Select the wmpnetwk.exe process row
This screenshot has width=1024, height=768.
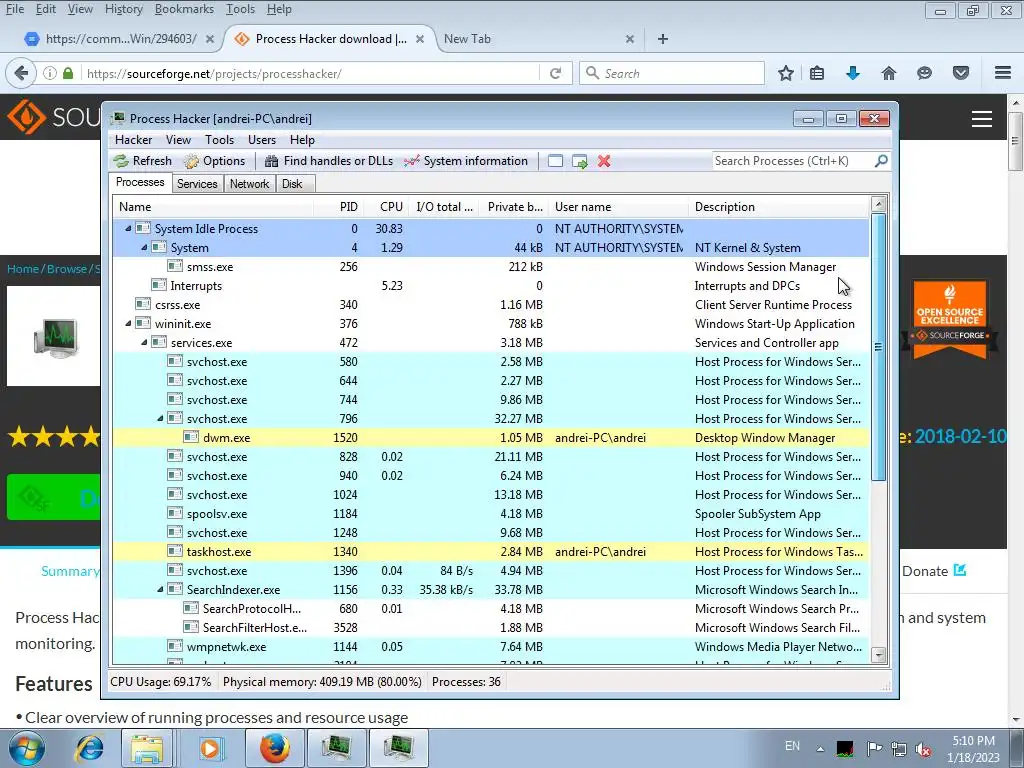coord(490,647)
